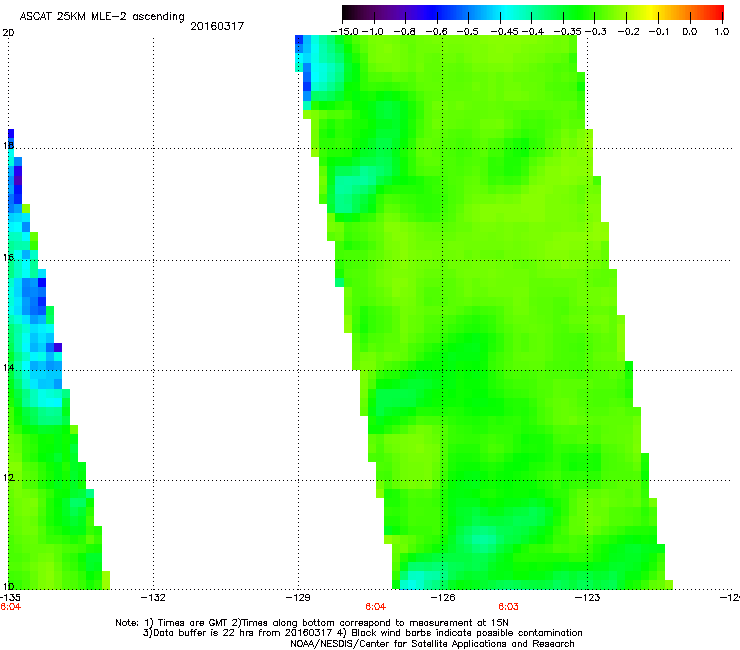740x650 pixels.
Task: Click the '-0.5' color scale label
Action: (468, 32)
